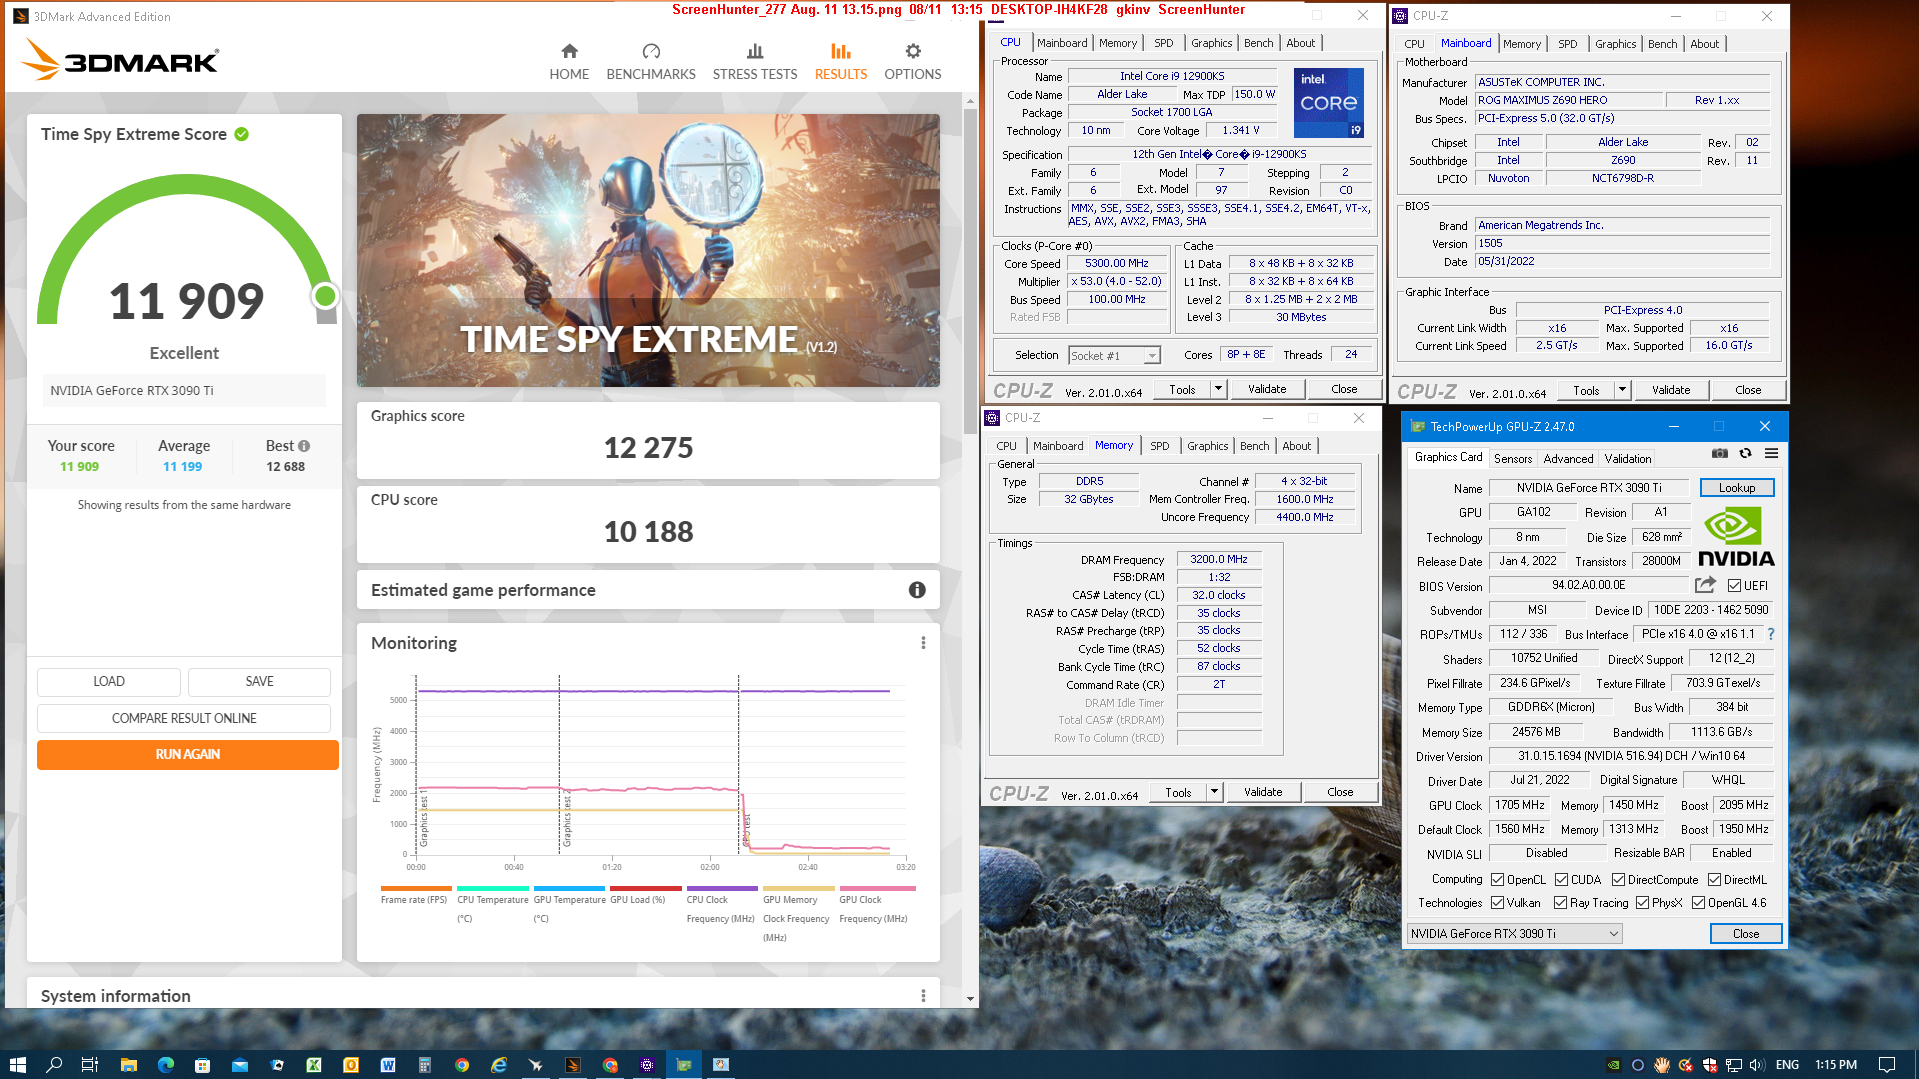Open 3DMark OPTIONS gear
The height and width of the screenshot is (1079, 1919).
coord(912,62)
